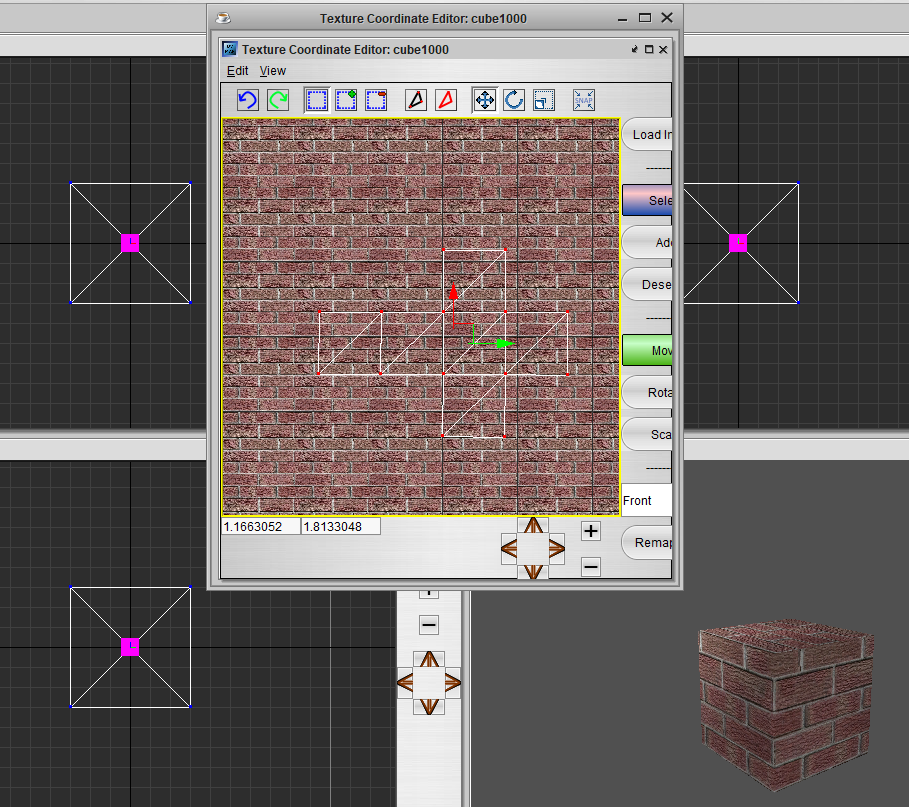
Task: Click the Deselect side button
Action: (x=647, y=285)
